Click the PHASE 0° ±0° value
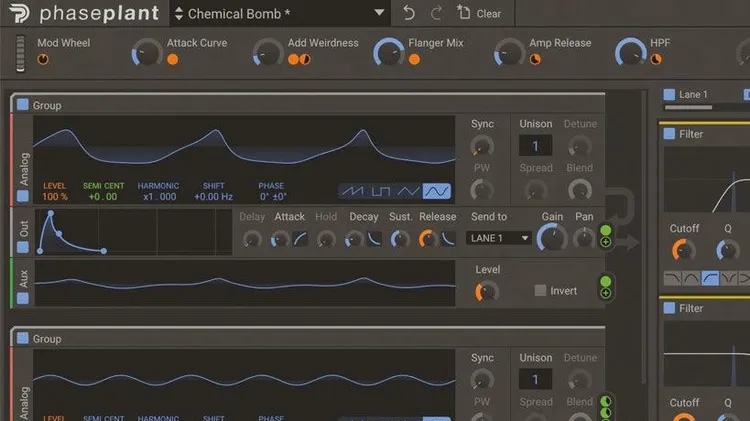Image resolution: width=750 pixels, height=421 pixels. click(x=273, y=197)
